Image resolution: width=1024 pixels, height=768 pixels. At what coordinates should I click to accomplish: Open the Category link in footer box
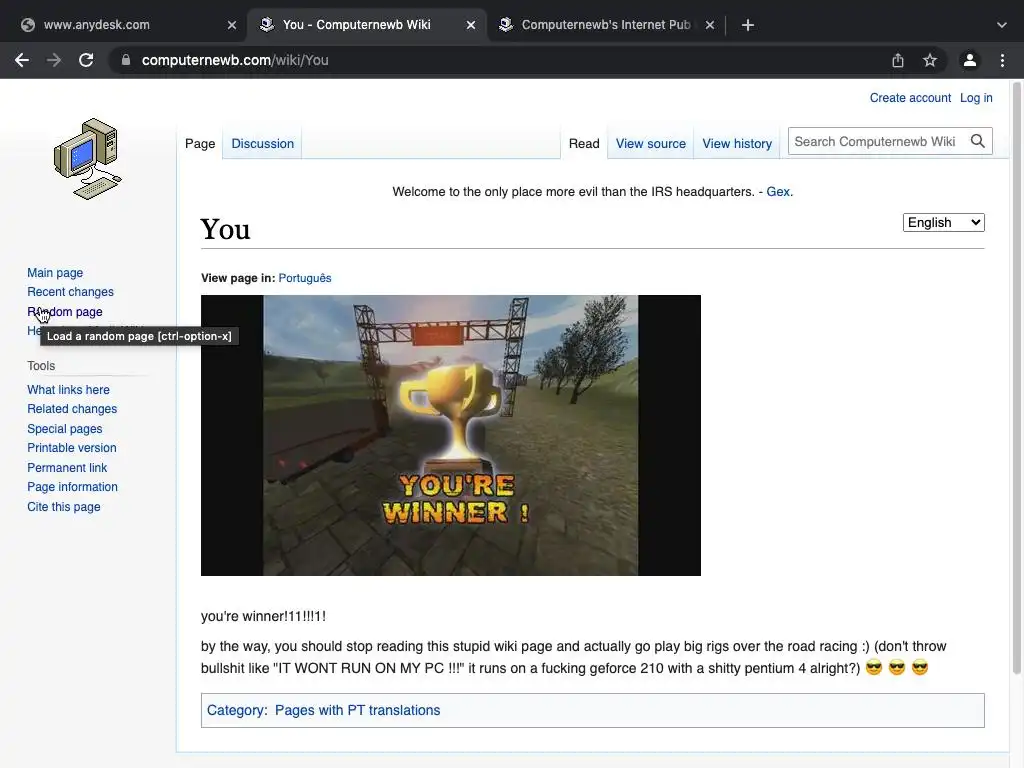pos(236,711)
